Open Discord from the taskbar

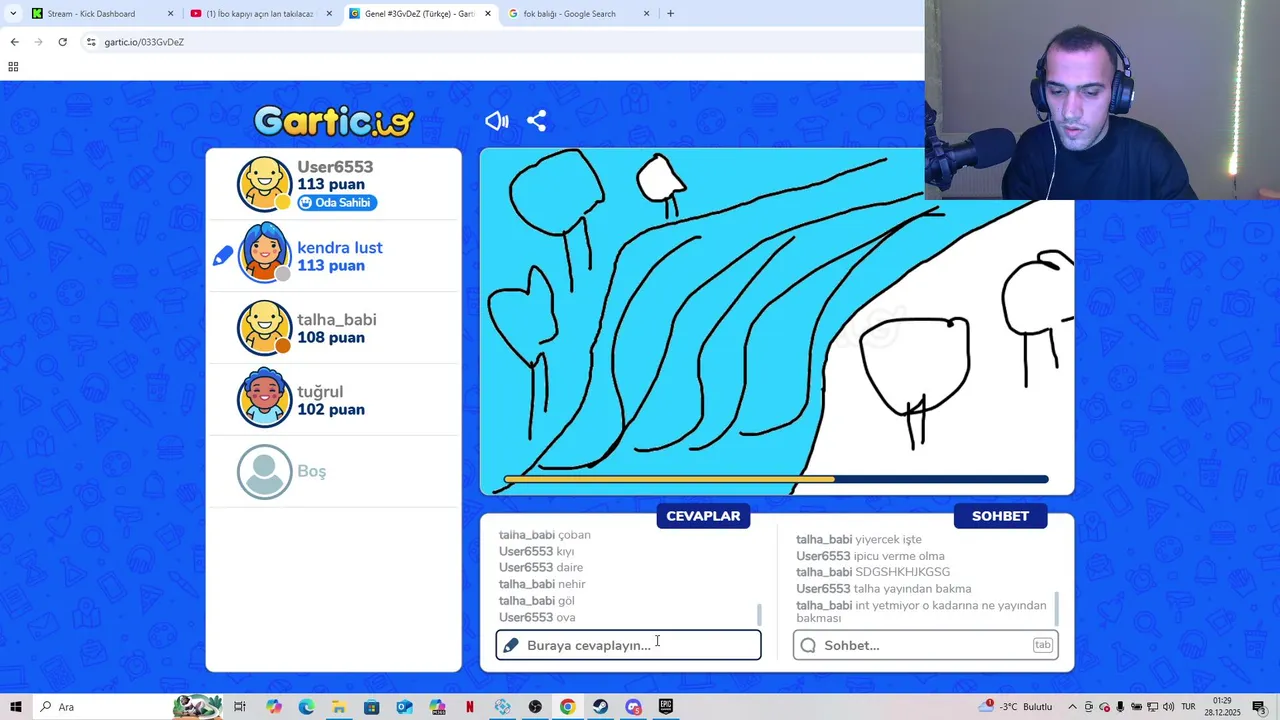click(633, 707)
